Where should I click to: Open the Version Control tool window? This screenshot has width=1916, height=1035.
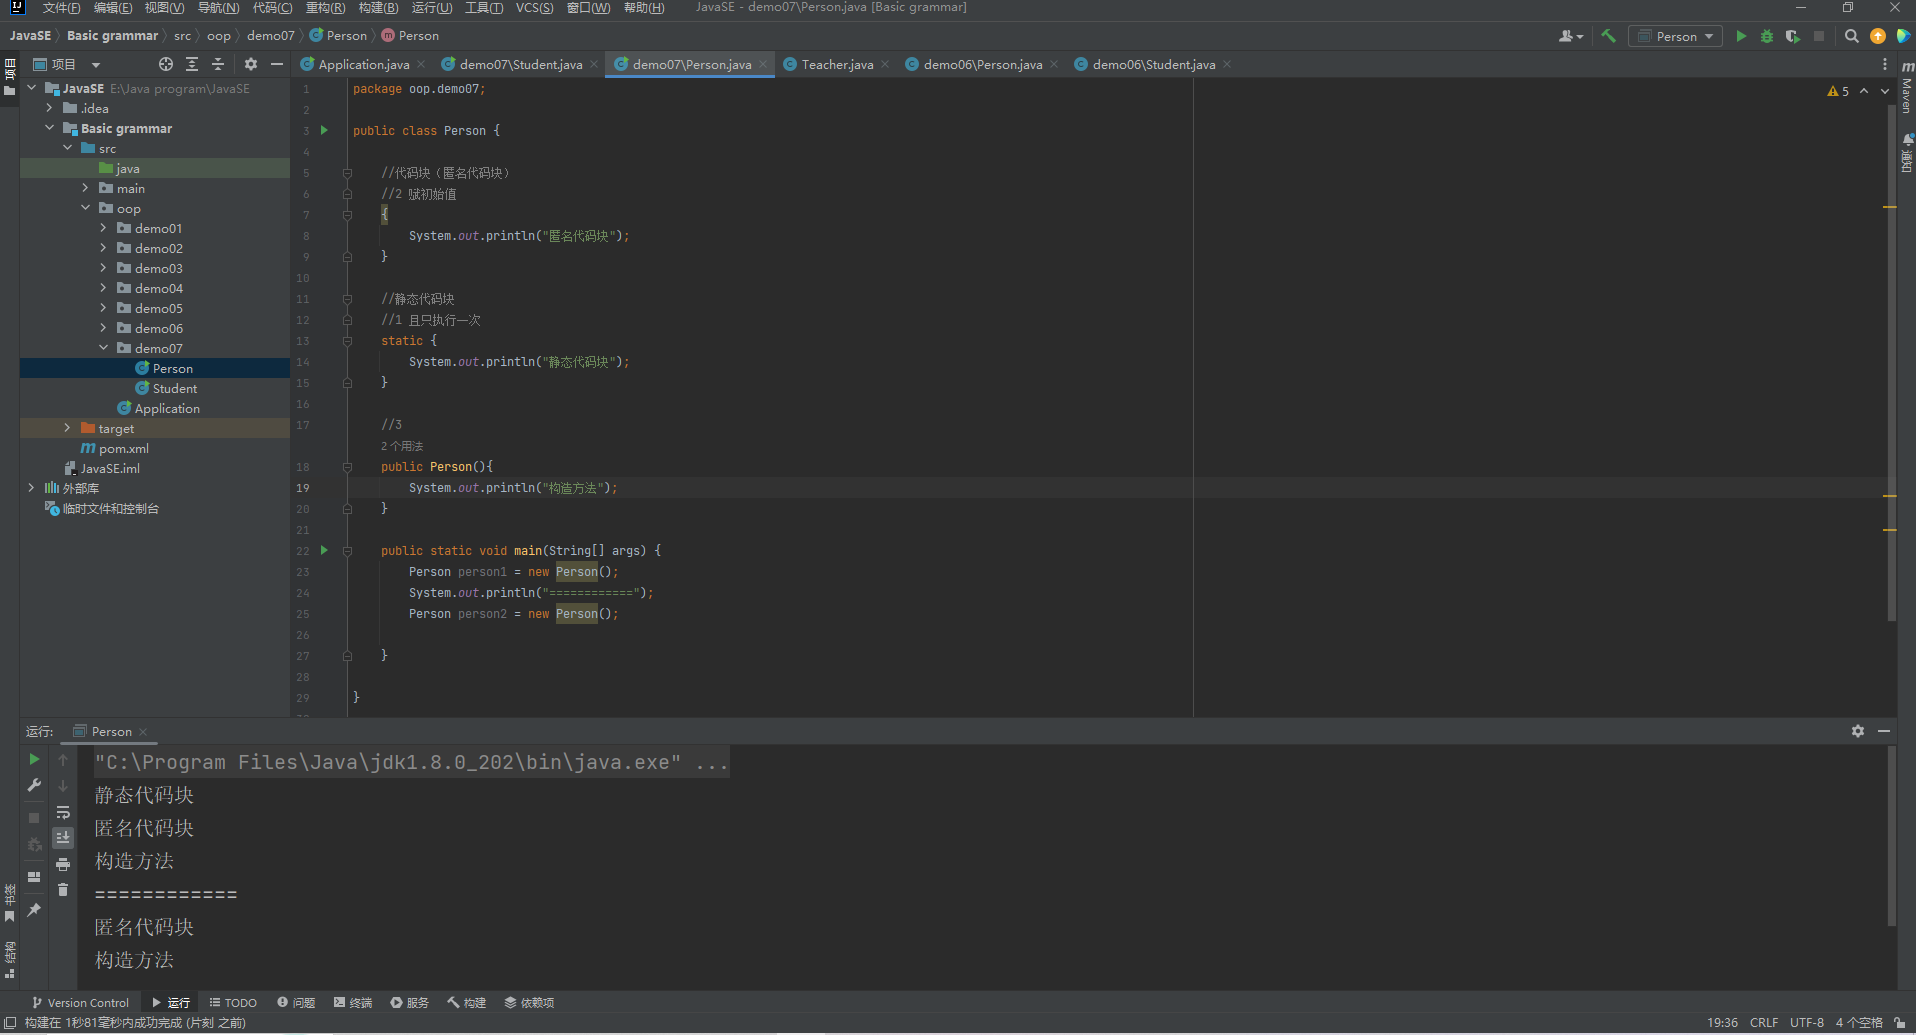[80, 1003]
